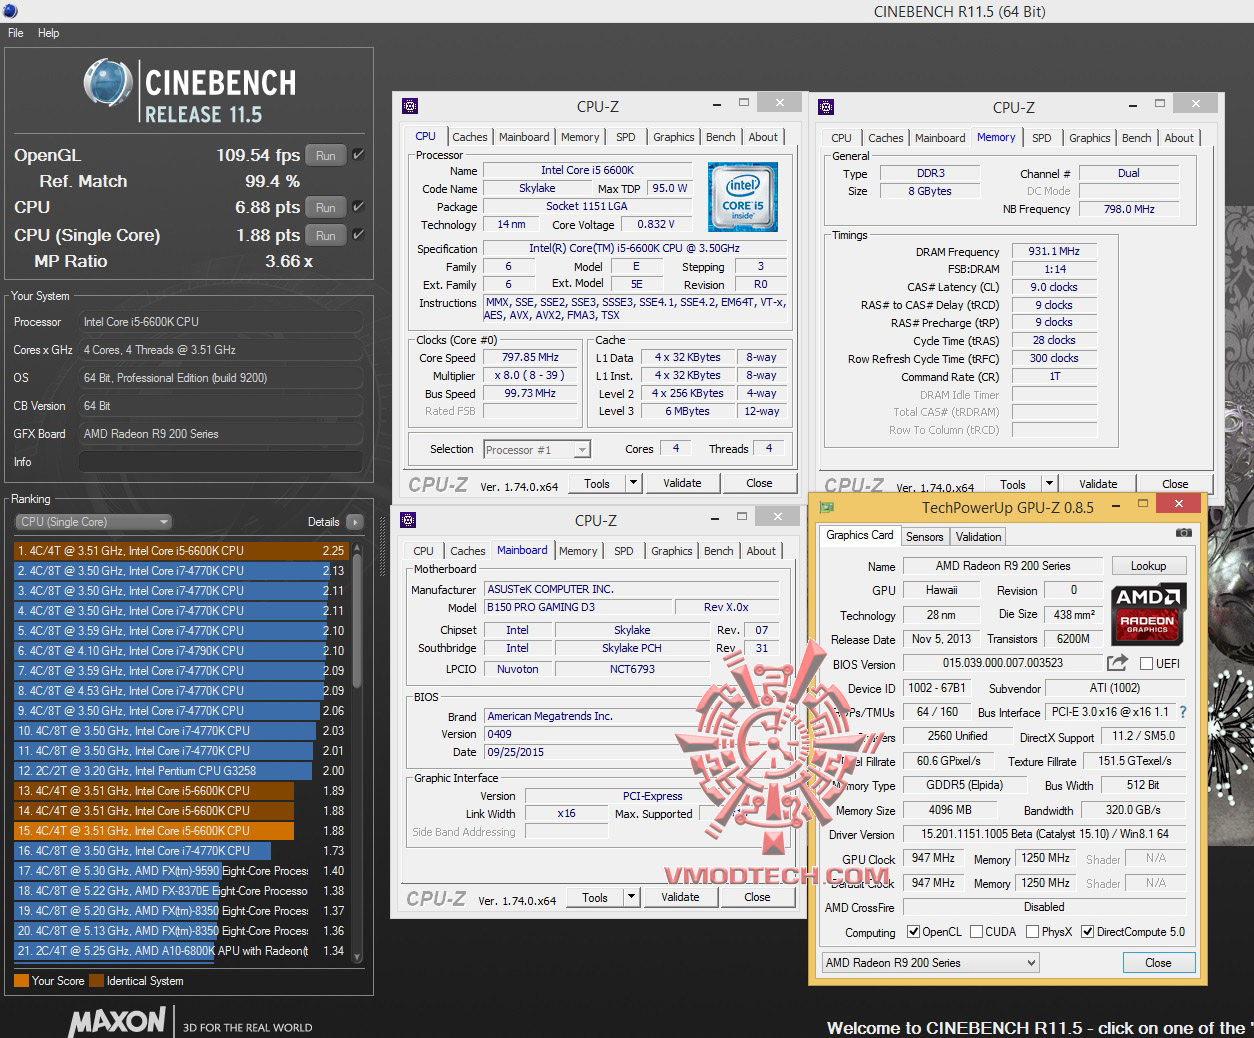Click the AMD Radeon Graphics logo in GPU-Z

[x=1148, y=613]
